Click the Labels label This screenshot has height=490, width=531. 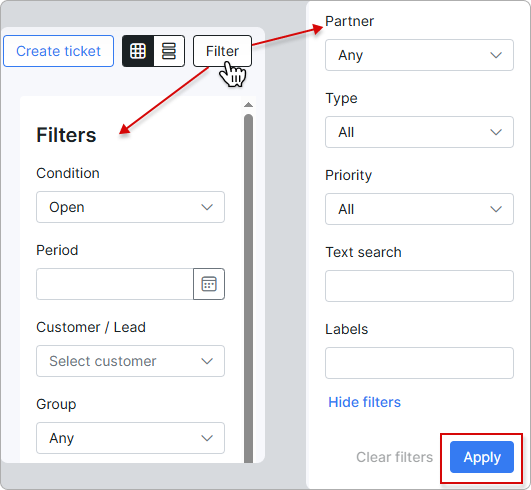click(346, 329)
